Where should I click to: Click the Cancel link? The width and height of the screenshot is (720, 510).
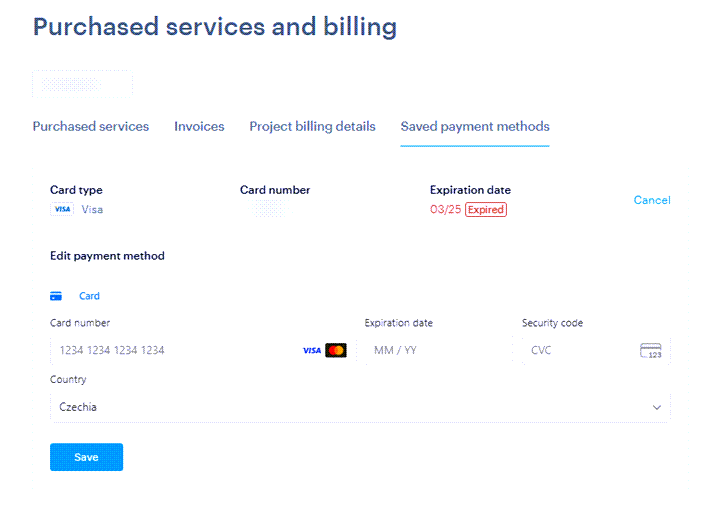click(x=652, y=200)
